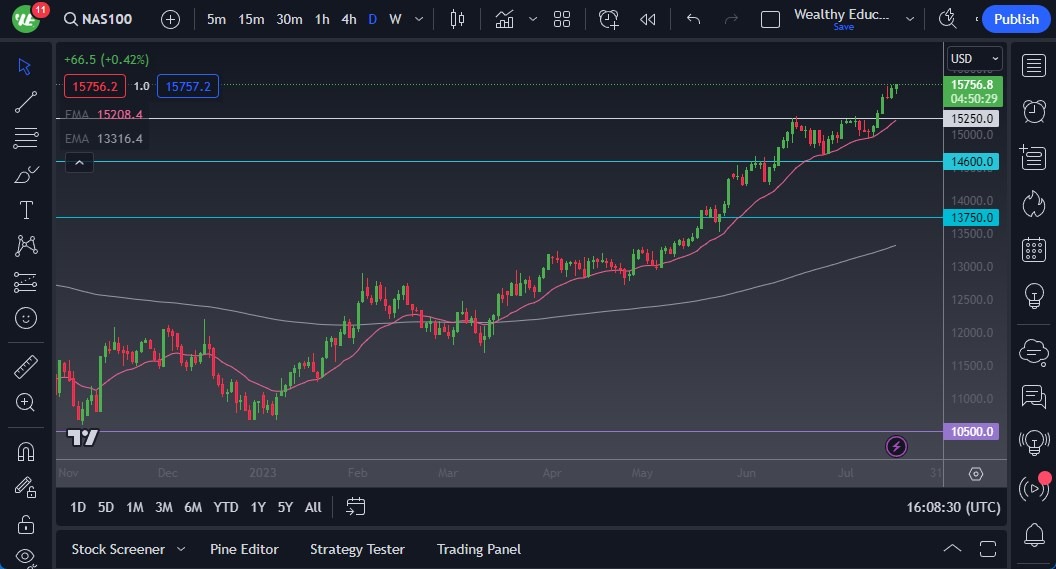Click the bar replay rewind icon
This screenshot has height=569, width=1056.
(x=648, y=19)
